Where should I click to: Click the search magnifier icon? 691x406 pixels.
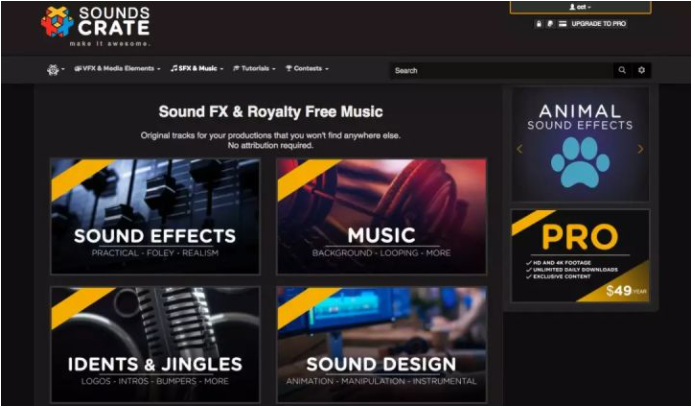click(x=622, y=70)
